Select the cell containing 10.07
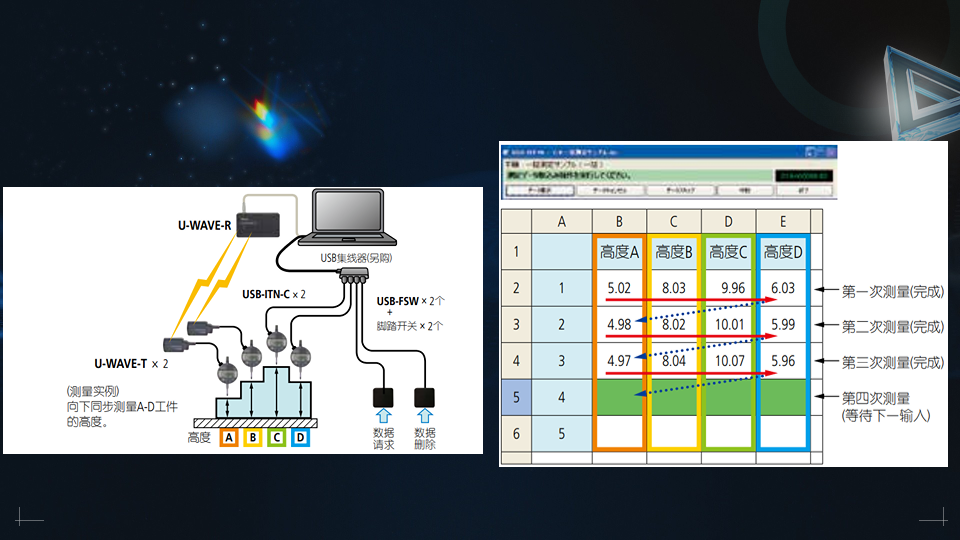Image resolution: width=960 pixels, height=540 pixels. (729, 361)
